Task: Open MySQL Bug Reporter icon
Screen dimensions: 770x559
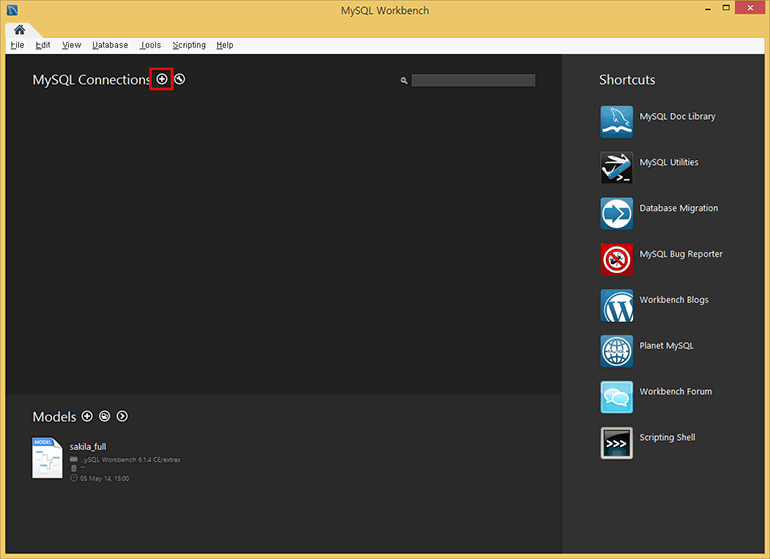Action: [x=616, y=259]
